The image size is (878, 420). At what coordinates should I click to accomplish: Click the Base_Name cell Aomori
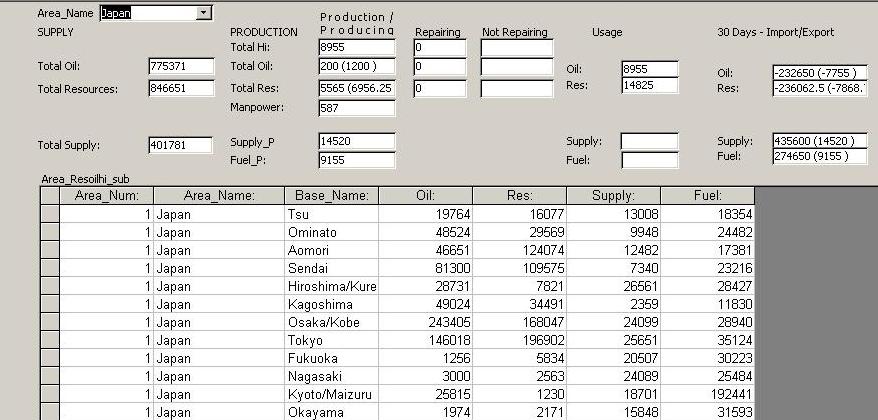pyautogui.click(x=331, y=250)
